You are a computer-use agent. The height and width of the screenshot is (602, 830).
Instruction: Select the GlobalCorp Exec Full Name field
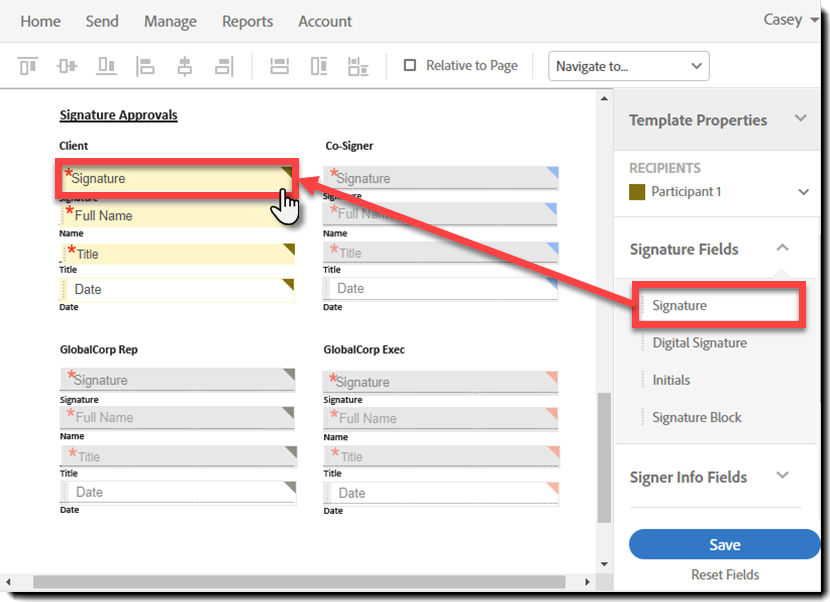[441, 418]
